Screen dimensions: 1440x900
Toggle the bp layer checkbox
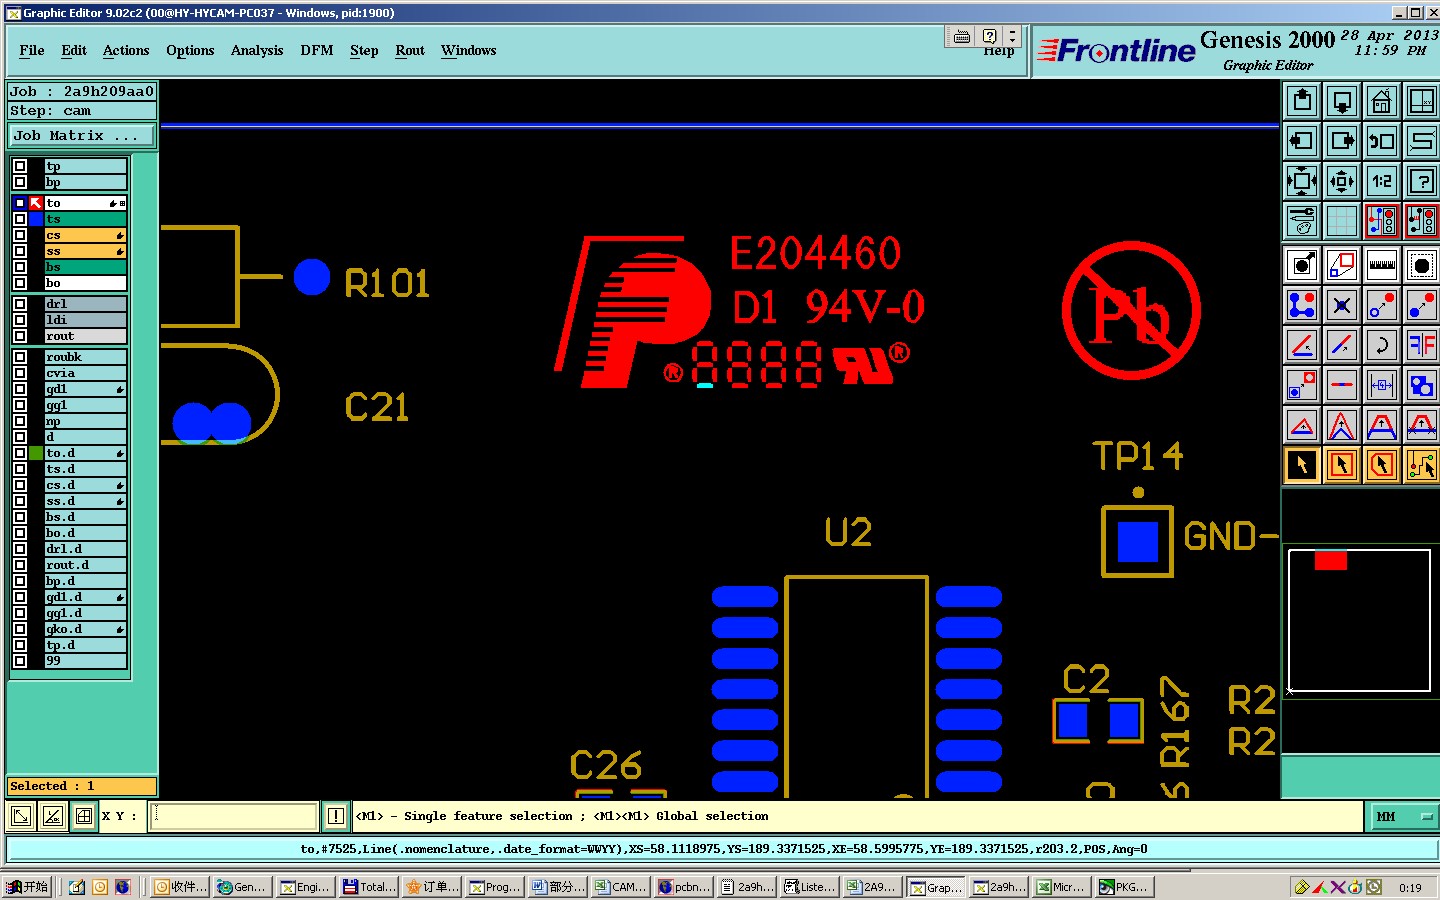point(20,182)
